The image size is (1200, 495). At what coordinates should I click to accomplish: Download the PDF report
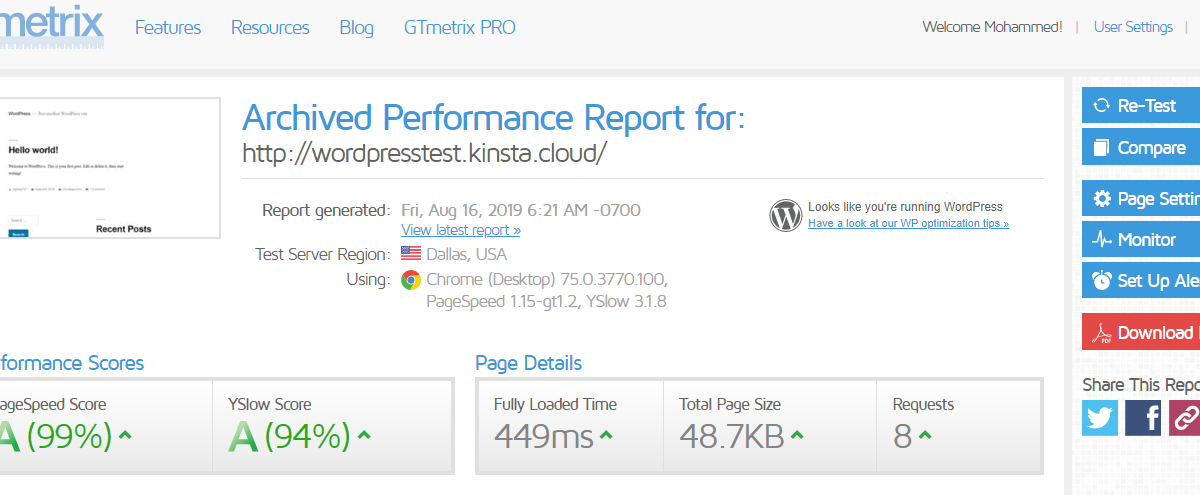click(x=1141, y=332)
